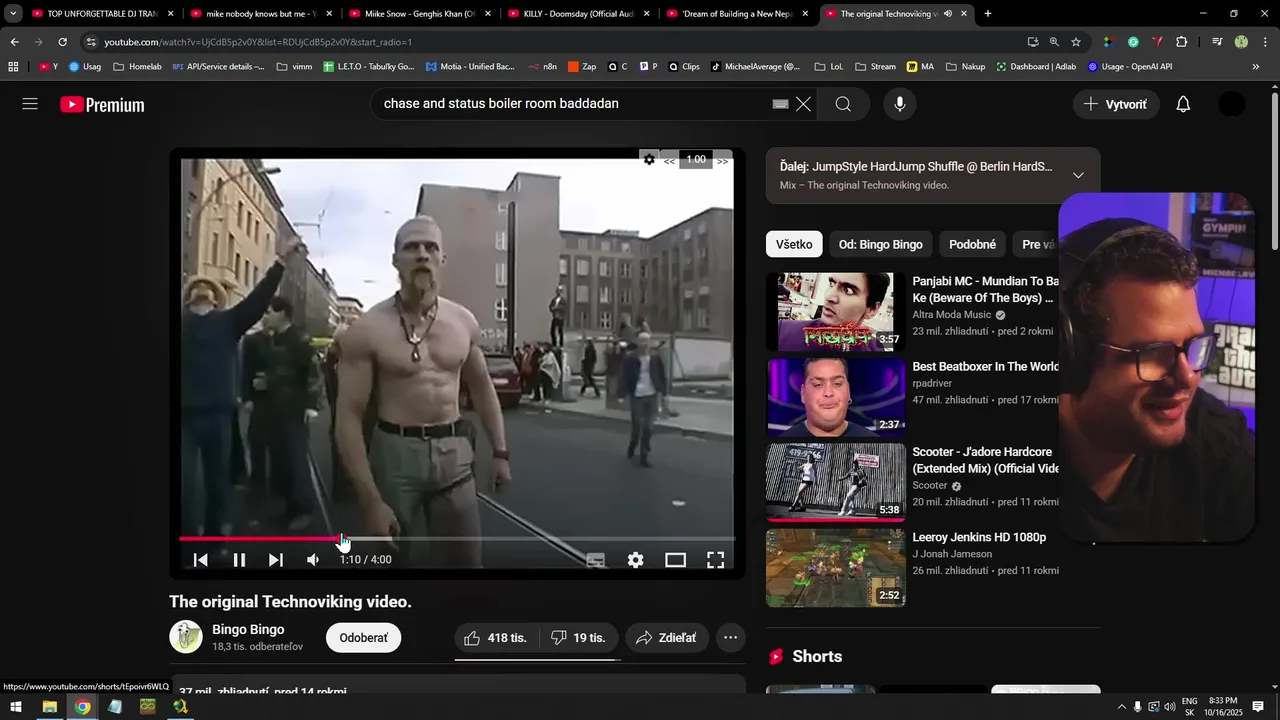This screenshot has width=1280, height=720.
Task: Clear the search box with the X
Action: (803, 104)
